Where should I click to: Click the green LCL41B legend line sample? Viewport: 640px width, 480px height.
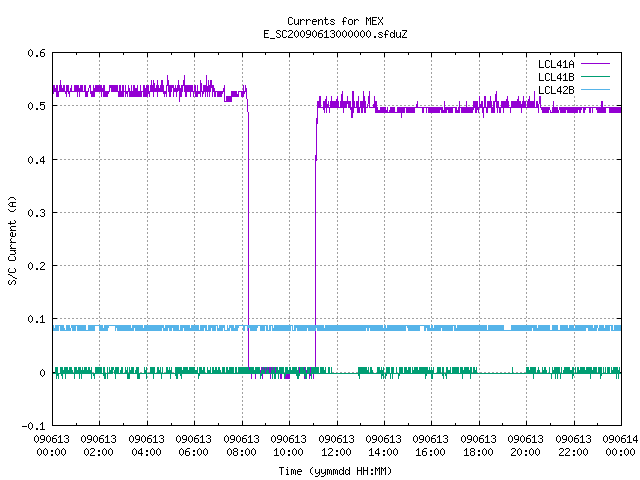595,77
